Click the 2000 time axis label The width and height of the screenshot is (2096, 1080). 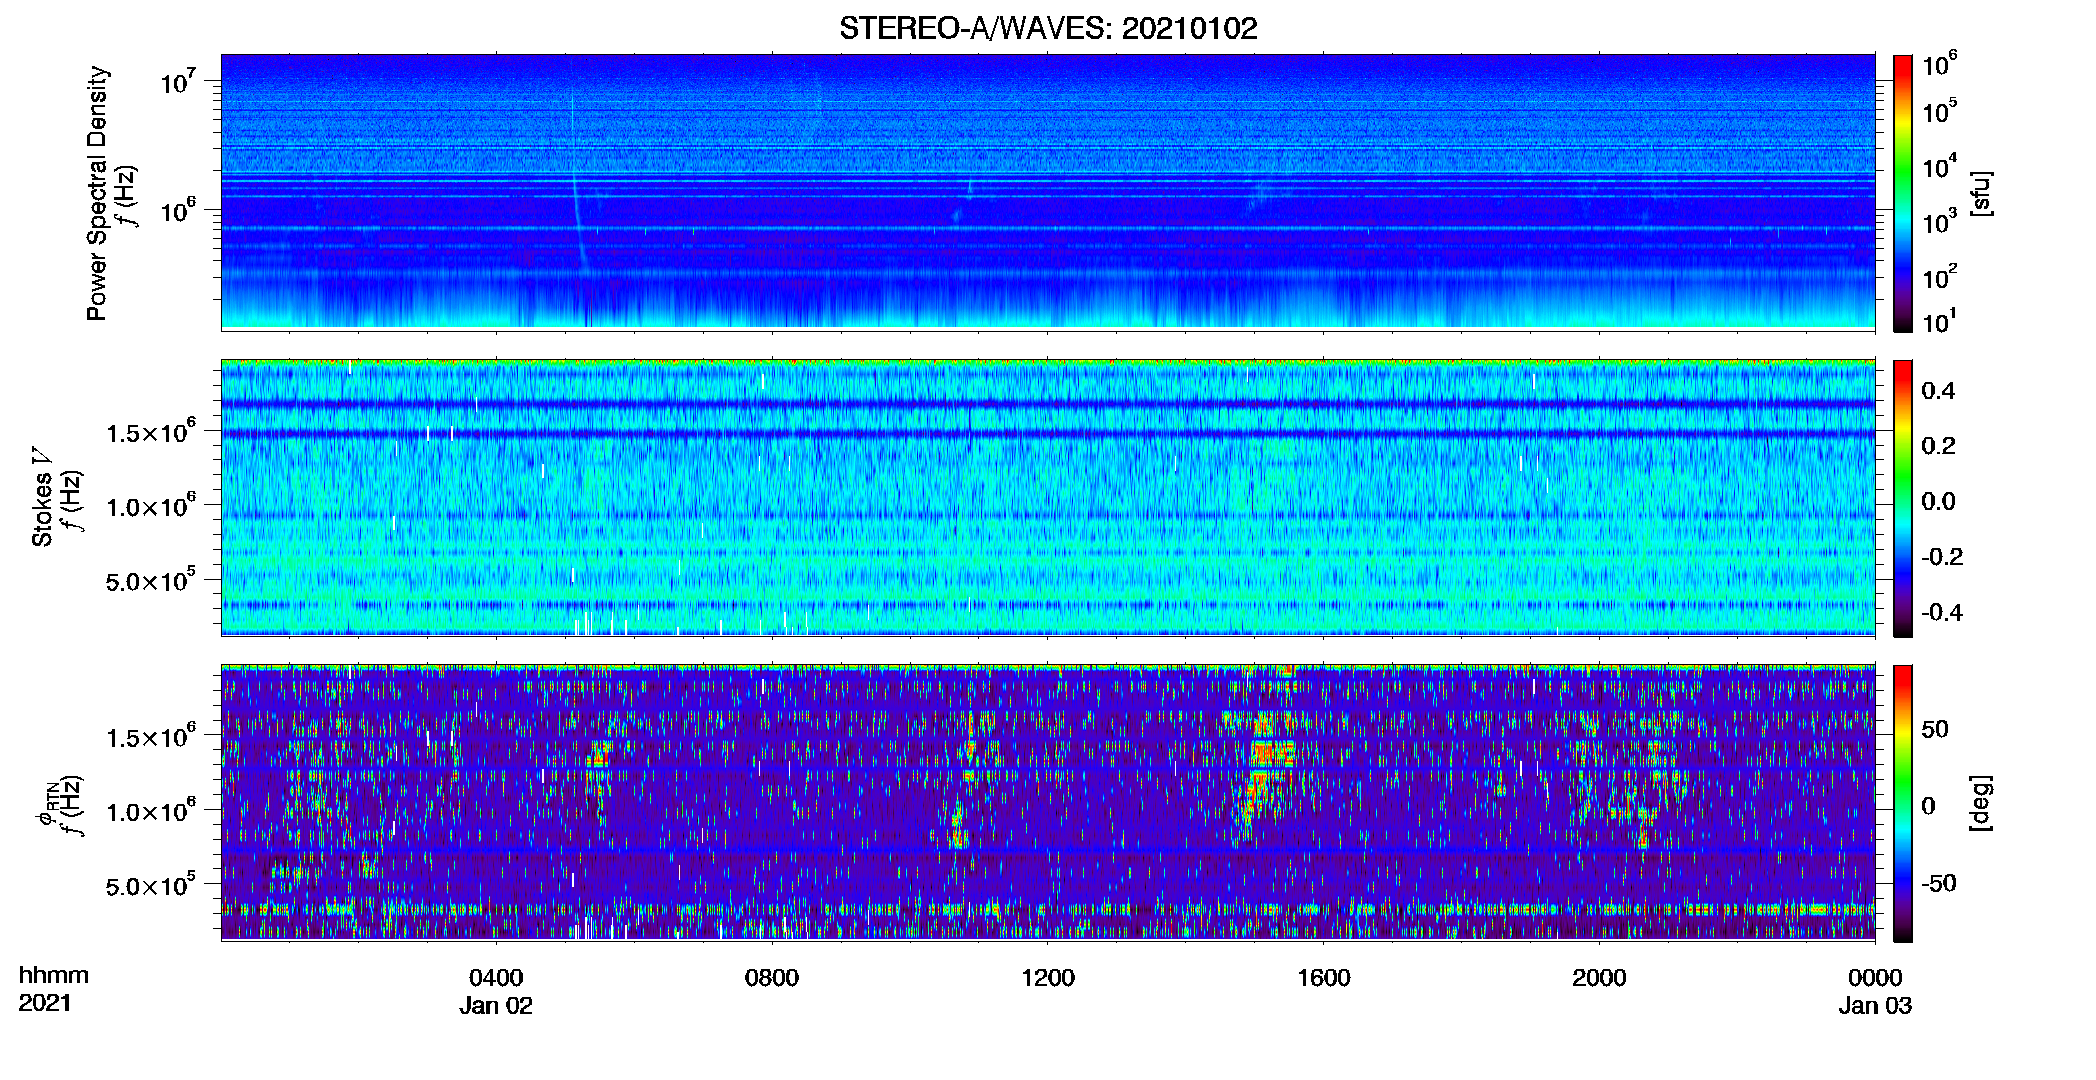(x=1599, y=978)
